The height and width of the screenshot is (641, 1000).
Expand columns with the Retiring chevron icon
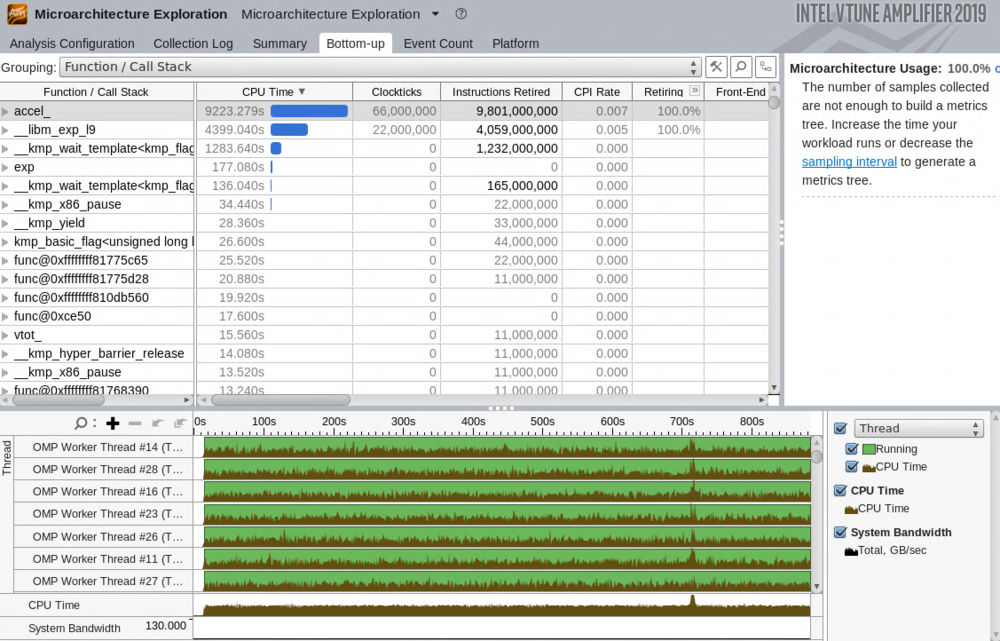point(694,92)
